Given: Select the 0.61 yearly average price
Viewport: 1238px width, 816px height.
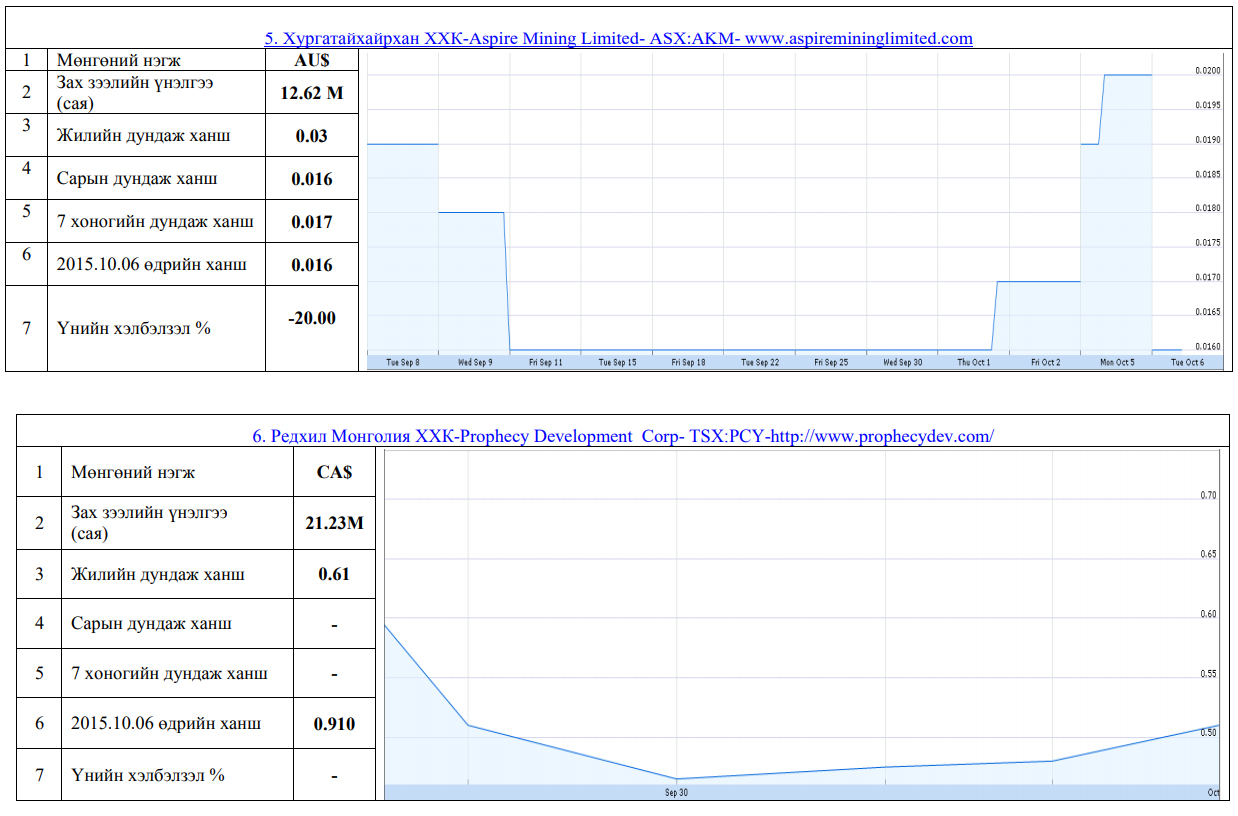Looking at the screenshot, I should [x=334, y=574].
